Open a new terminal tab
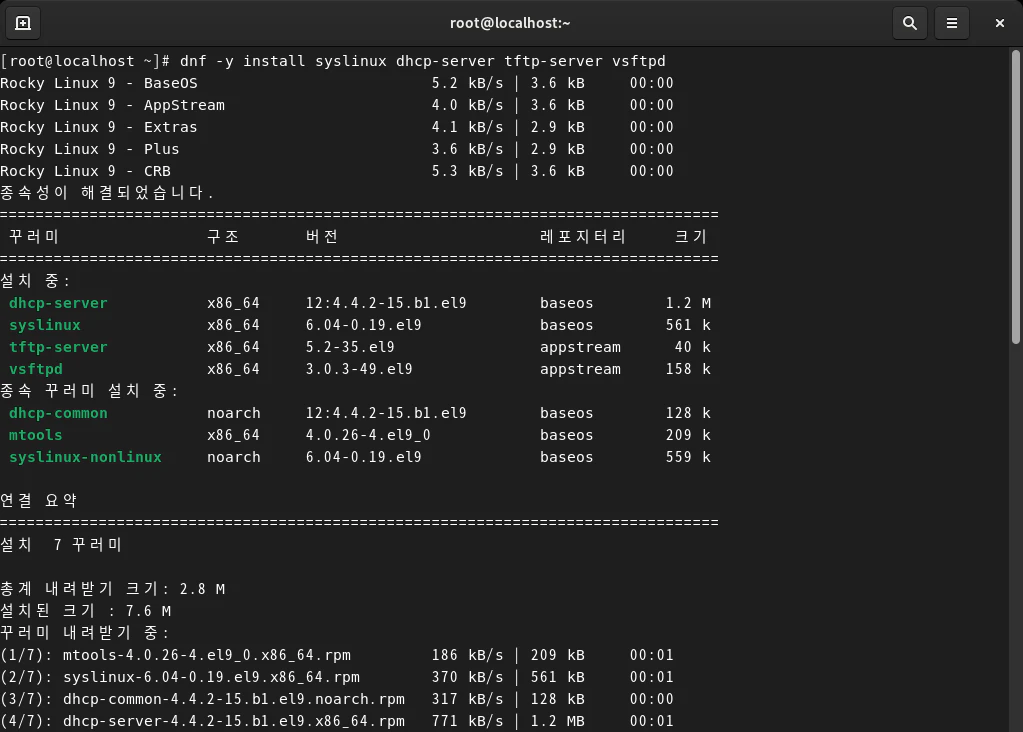The width and height of the screenshot is (1023, 732). click(x=23, y=23)
